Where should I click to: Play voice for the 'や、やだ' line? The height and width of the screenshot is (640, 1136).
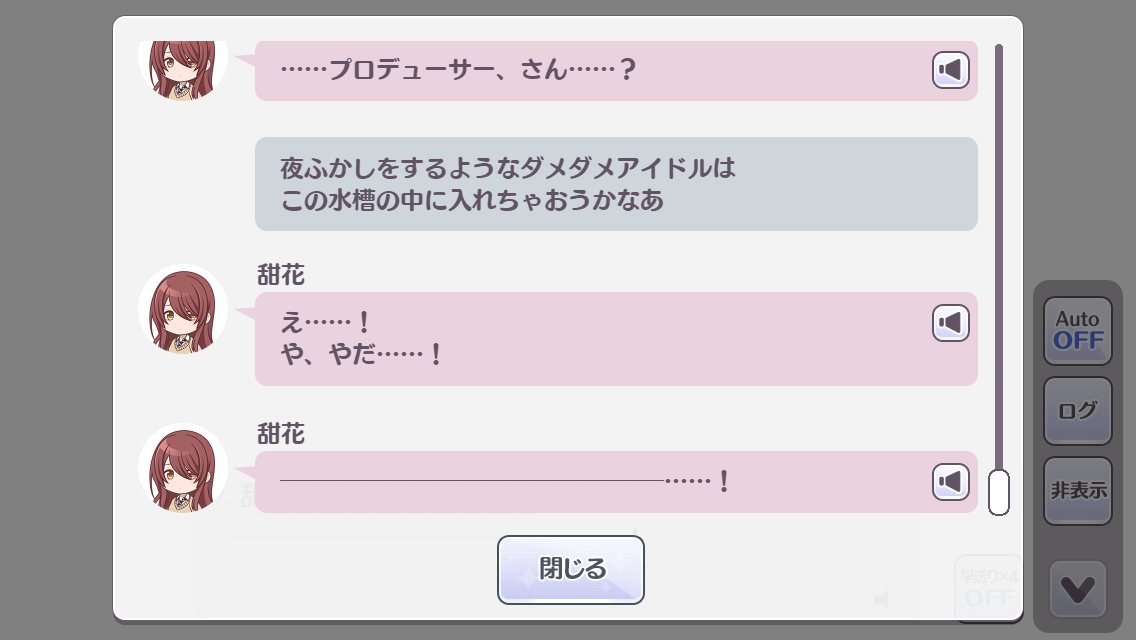[951, 323]
